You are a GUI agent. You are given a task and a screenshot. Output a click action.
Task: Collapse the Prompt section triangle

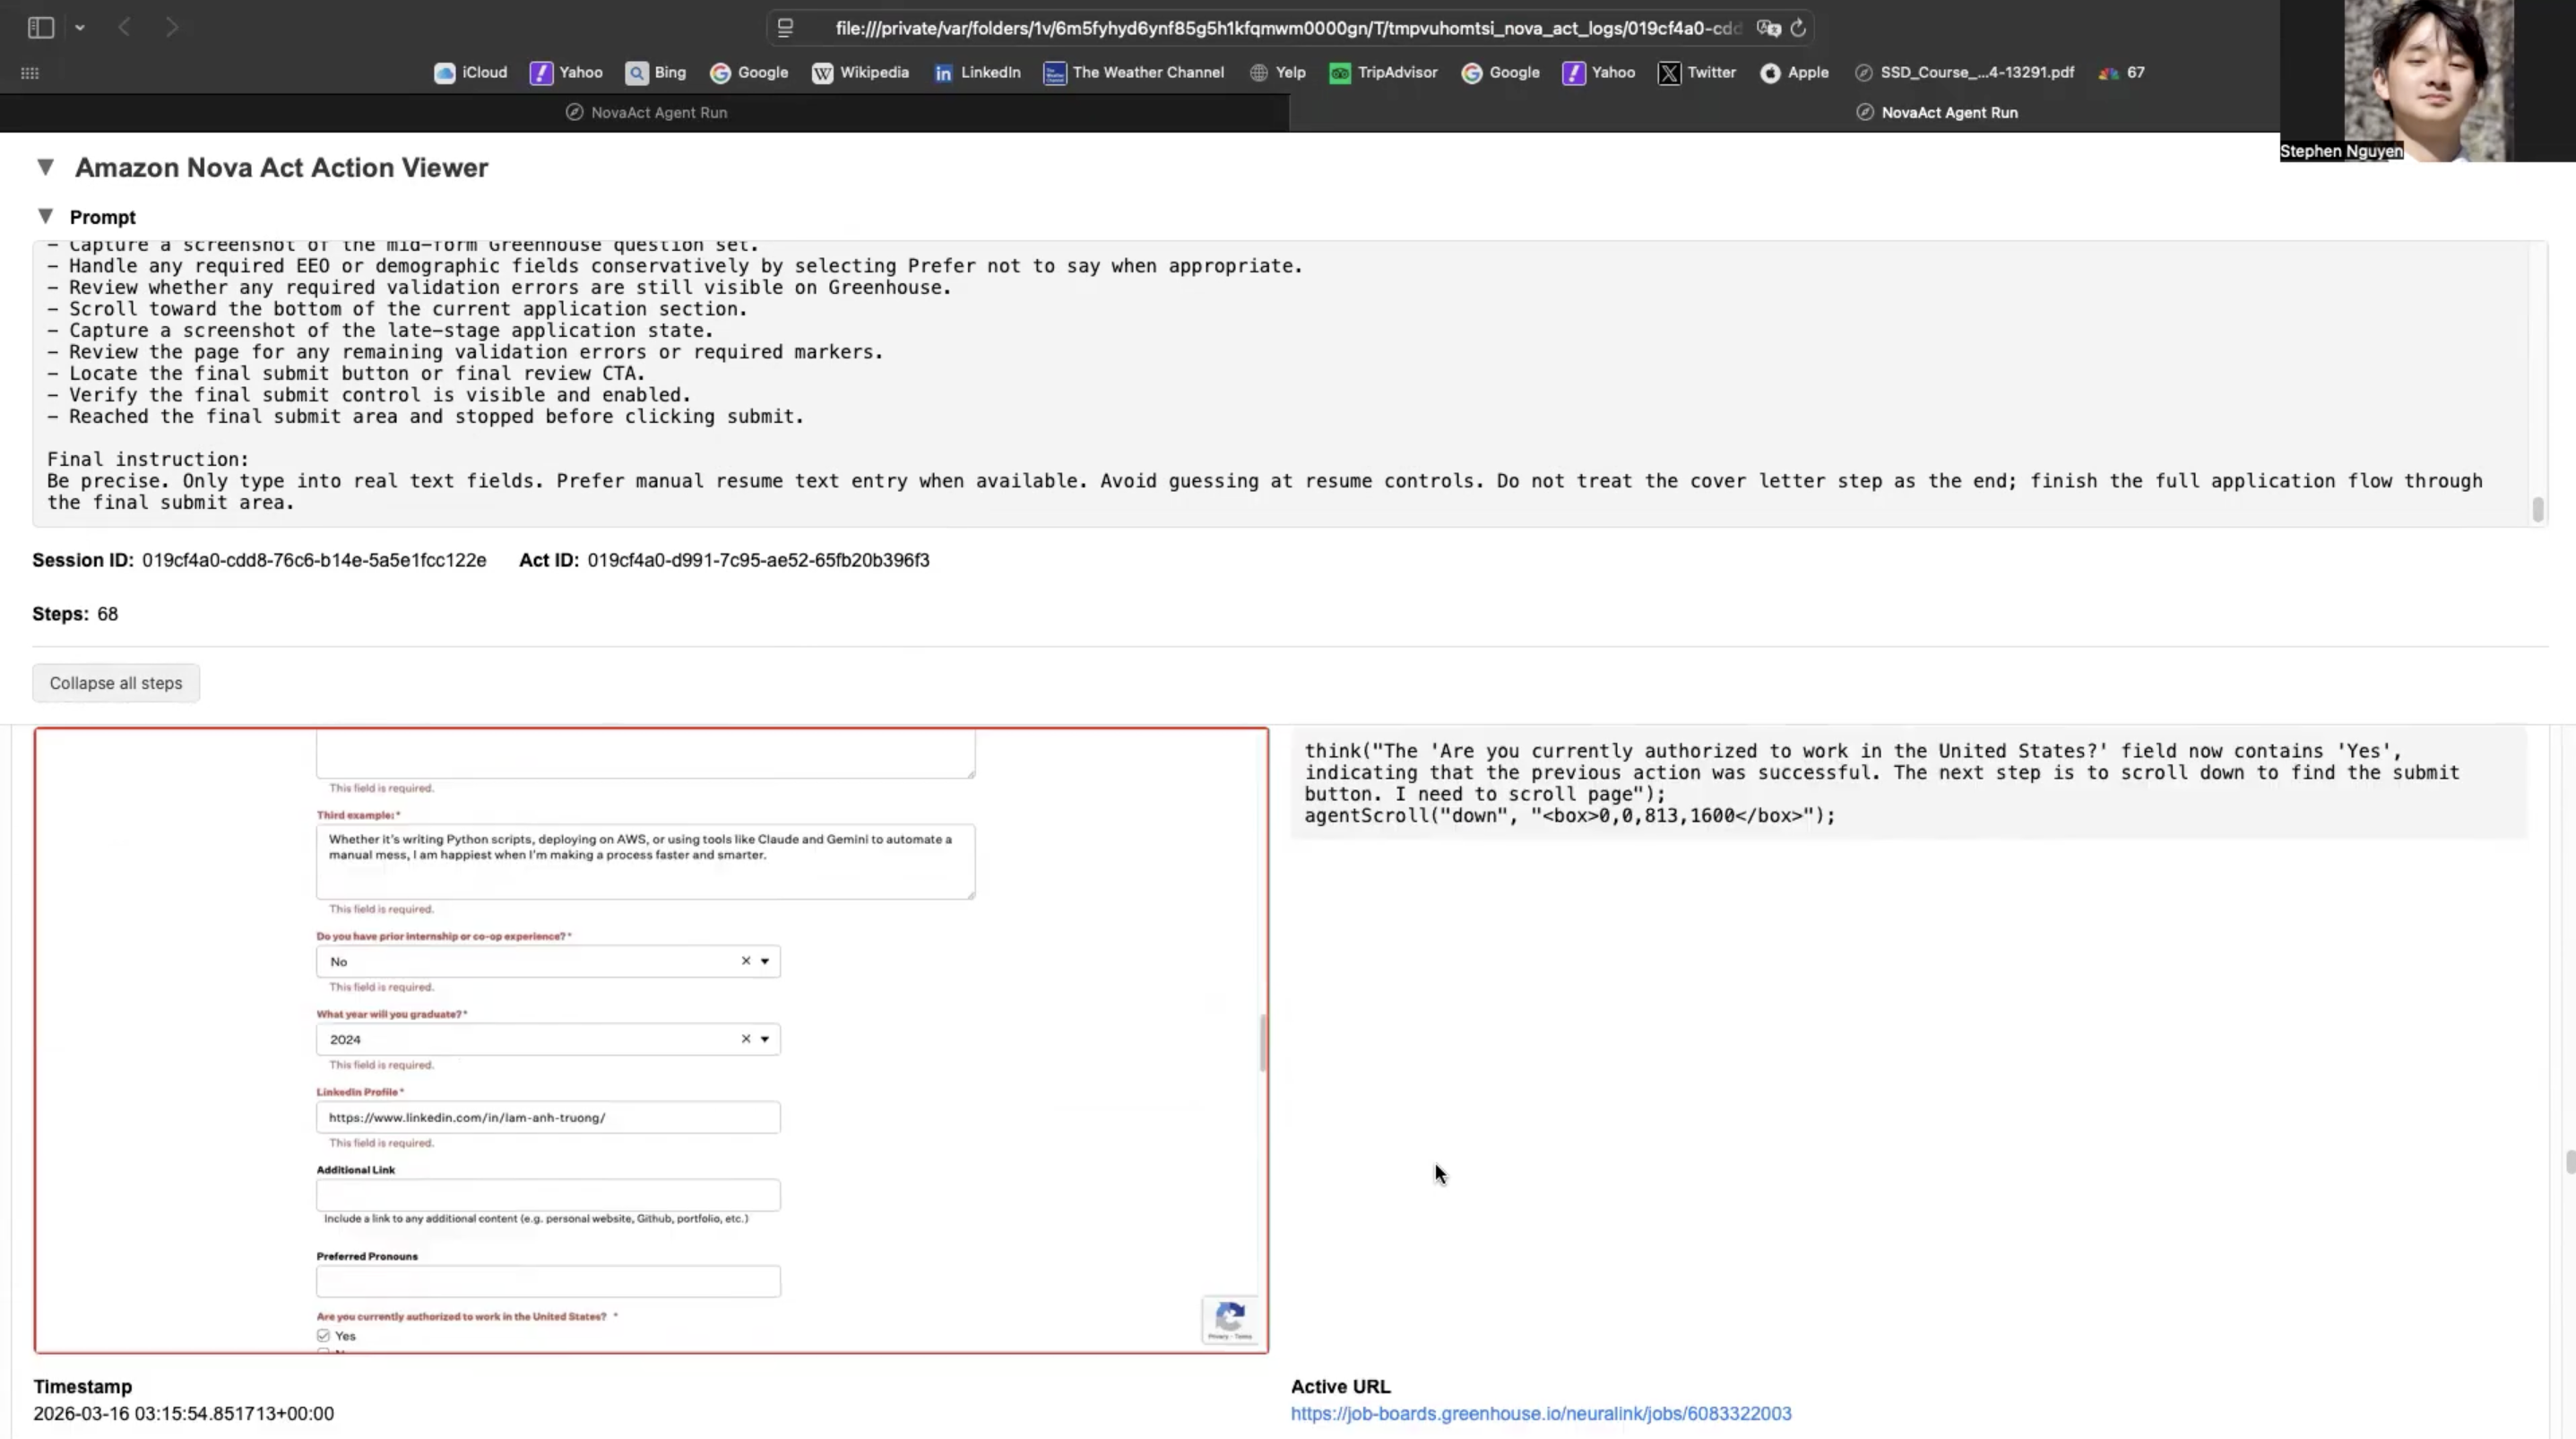click(45, 216)
